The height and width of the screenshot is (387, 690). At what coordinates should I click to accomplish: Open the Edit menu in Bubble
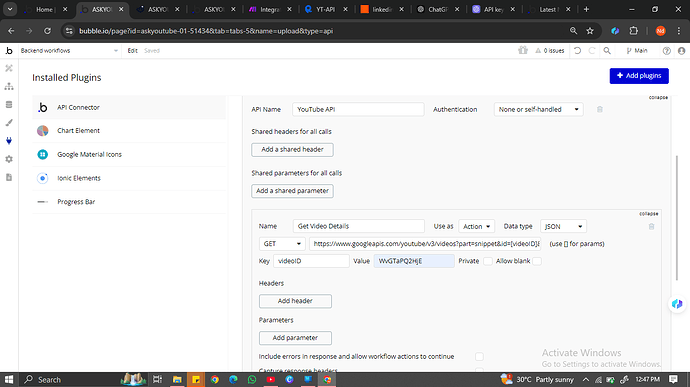click(x=132, y=51)
